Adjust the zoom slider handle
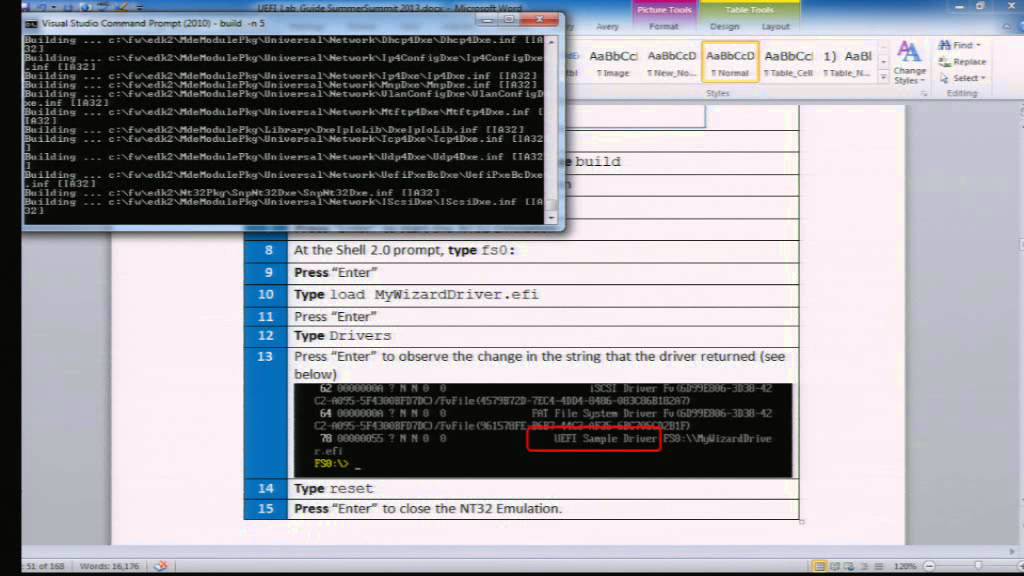The width and height of the screenshot is (1024, 576). point(978,566)
